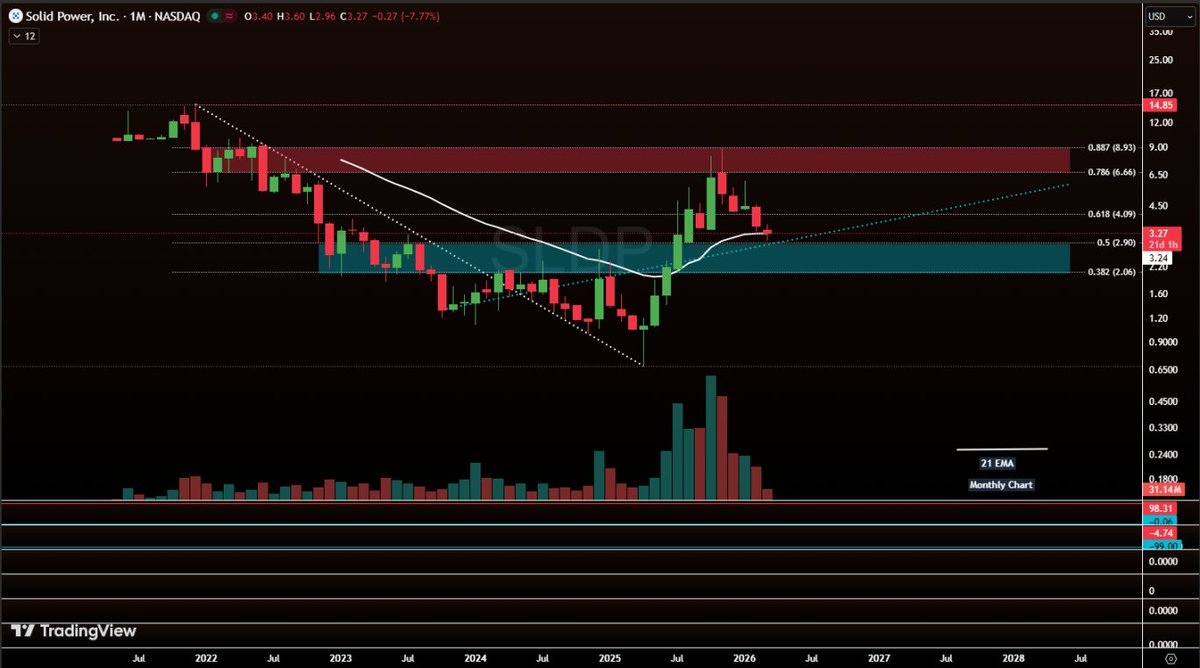Click the 25.00 price scale label
The height and width of the screenshot is (668, 1200).
[1161, 62]
